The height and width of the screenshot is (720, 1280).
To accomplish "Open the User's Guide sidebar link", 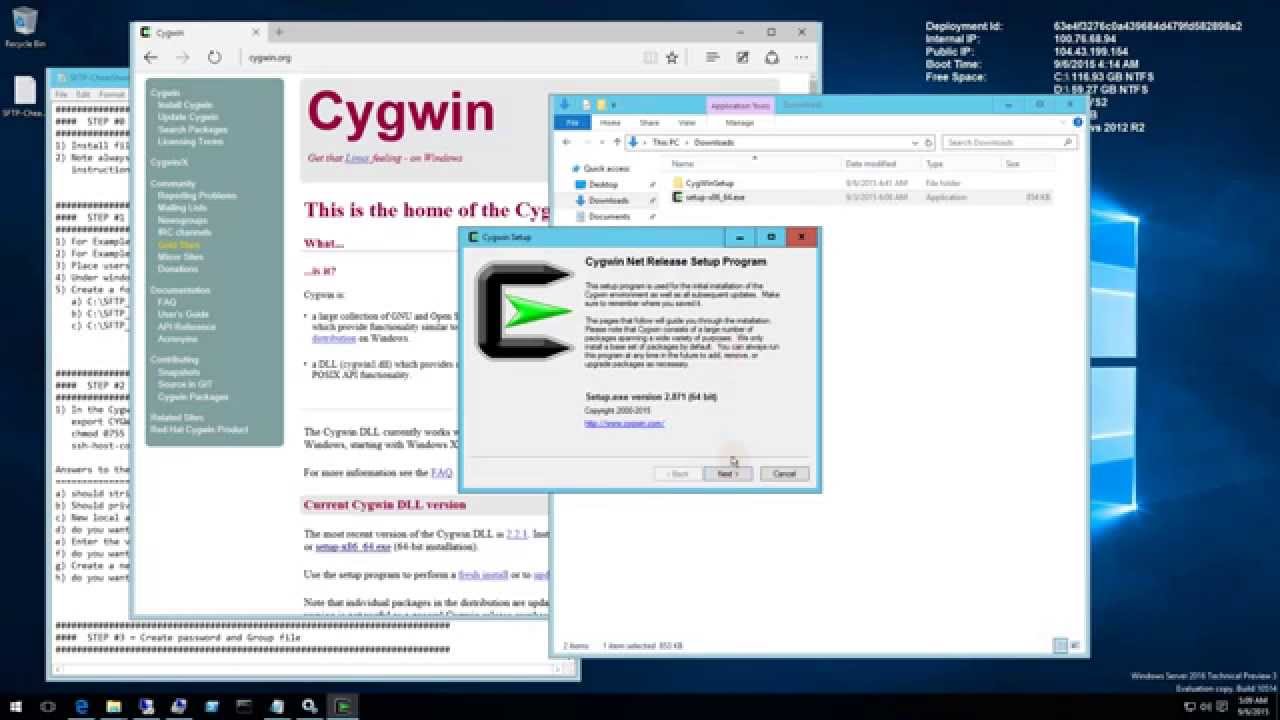I will (183, 314).
